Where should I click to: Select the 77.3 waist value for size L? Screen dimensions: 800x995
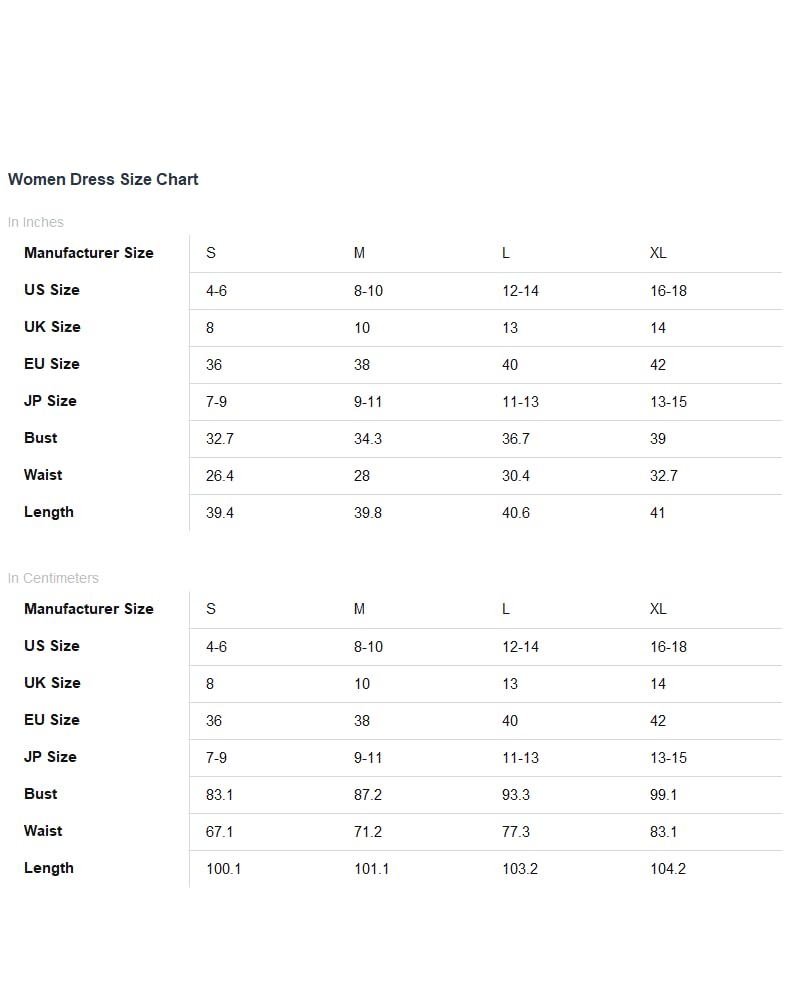(516, 832)
